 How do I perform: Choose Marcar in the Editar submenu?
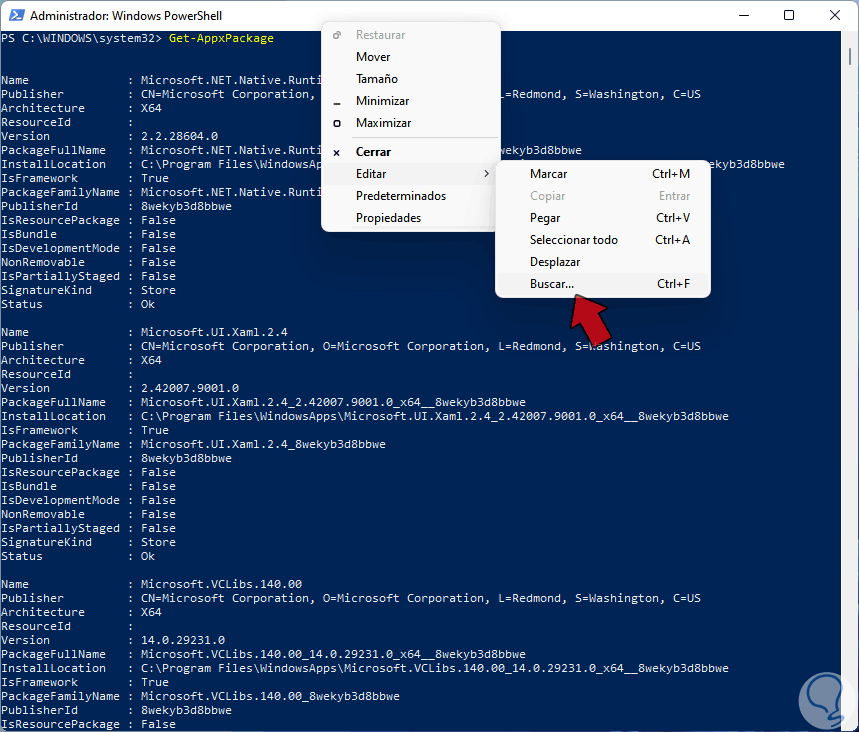(603, 174)
